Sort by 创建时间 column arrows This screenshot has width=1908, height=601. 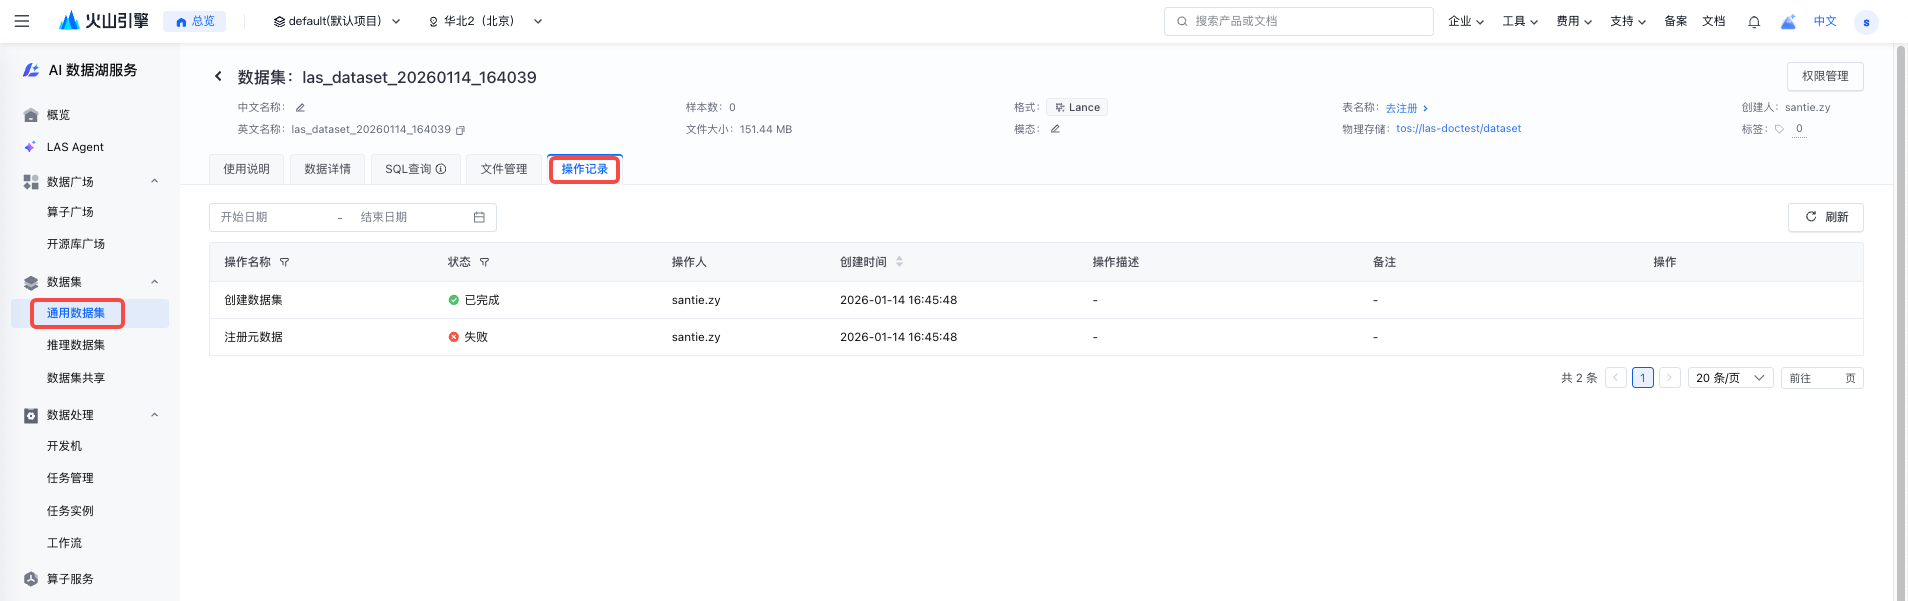pyautogui.click(x=899, y=262)
